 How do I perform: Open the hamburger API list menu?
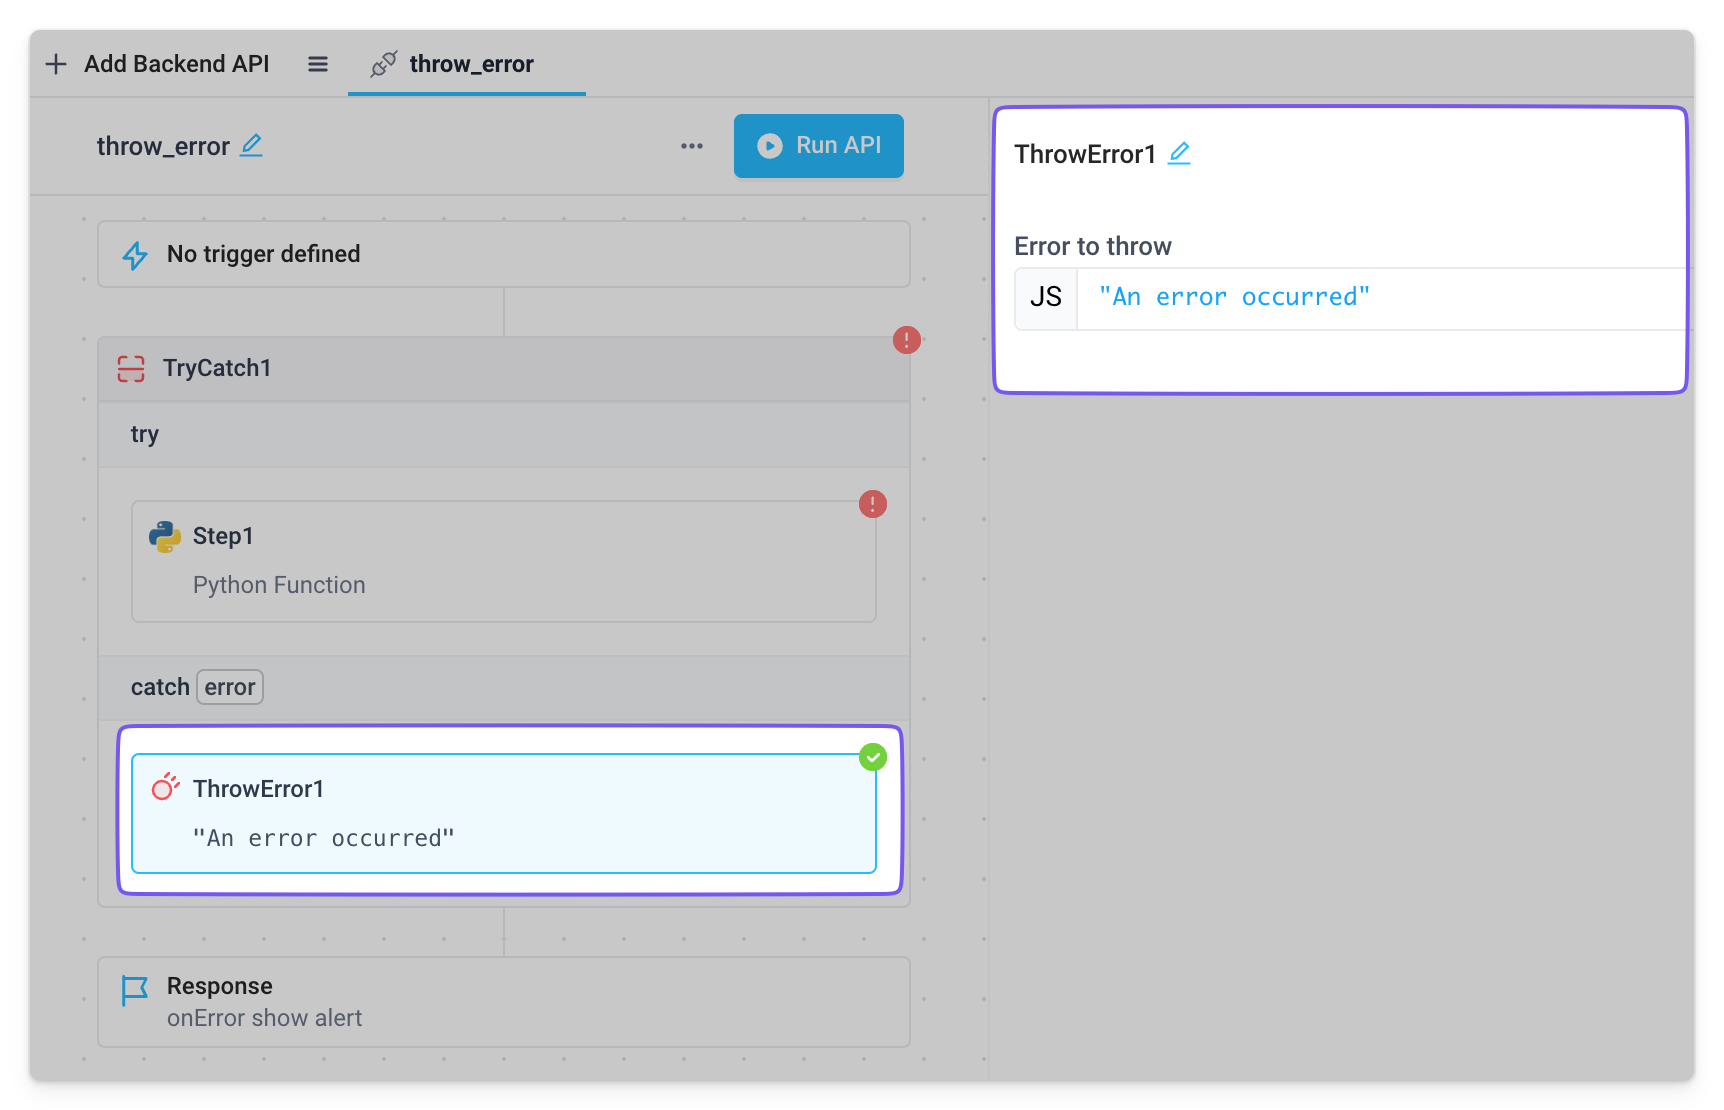pos(318,64)
